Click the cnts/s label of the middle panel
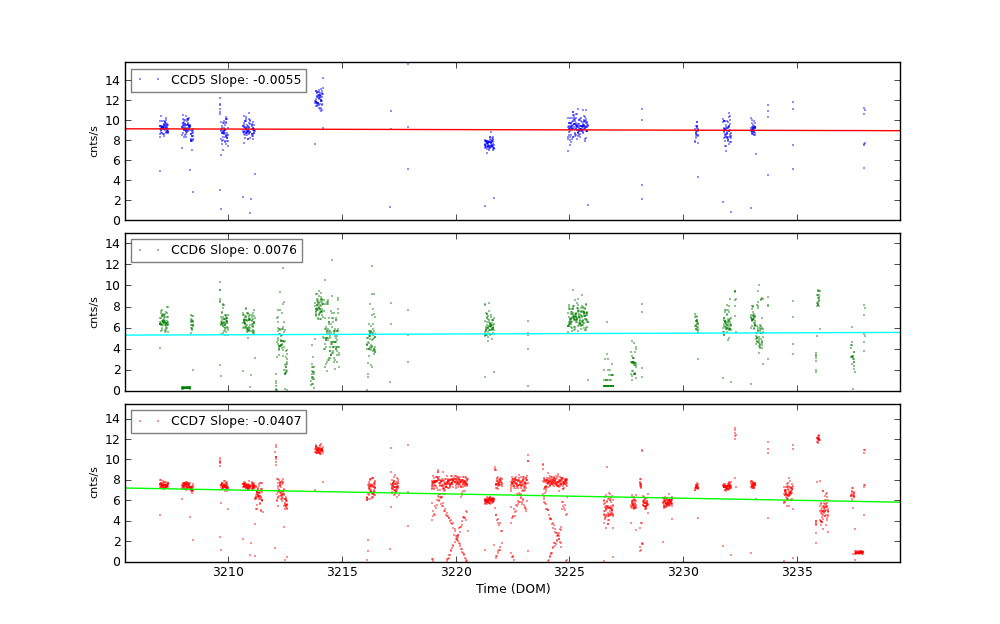The image size is (1000, 624). pyautogui.click(x=94, y=312)
